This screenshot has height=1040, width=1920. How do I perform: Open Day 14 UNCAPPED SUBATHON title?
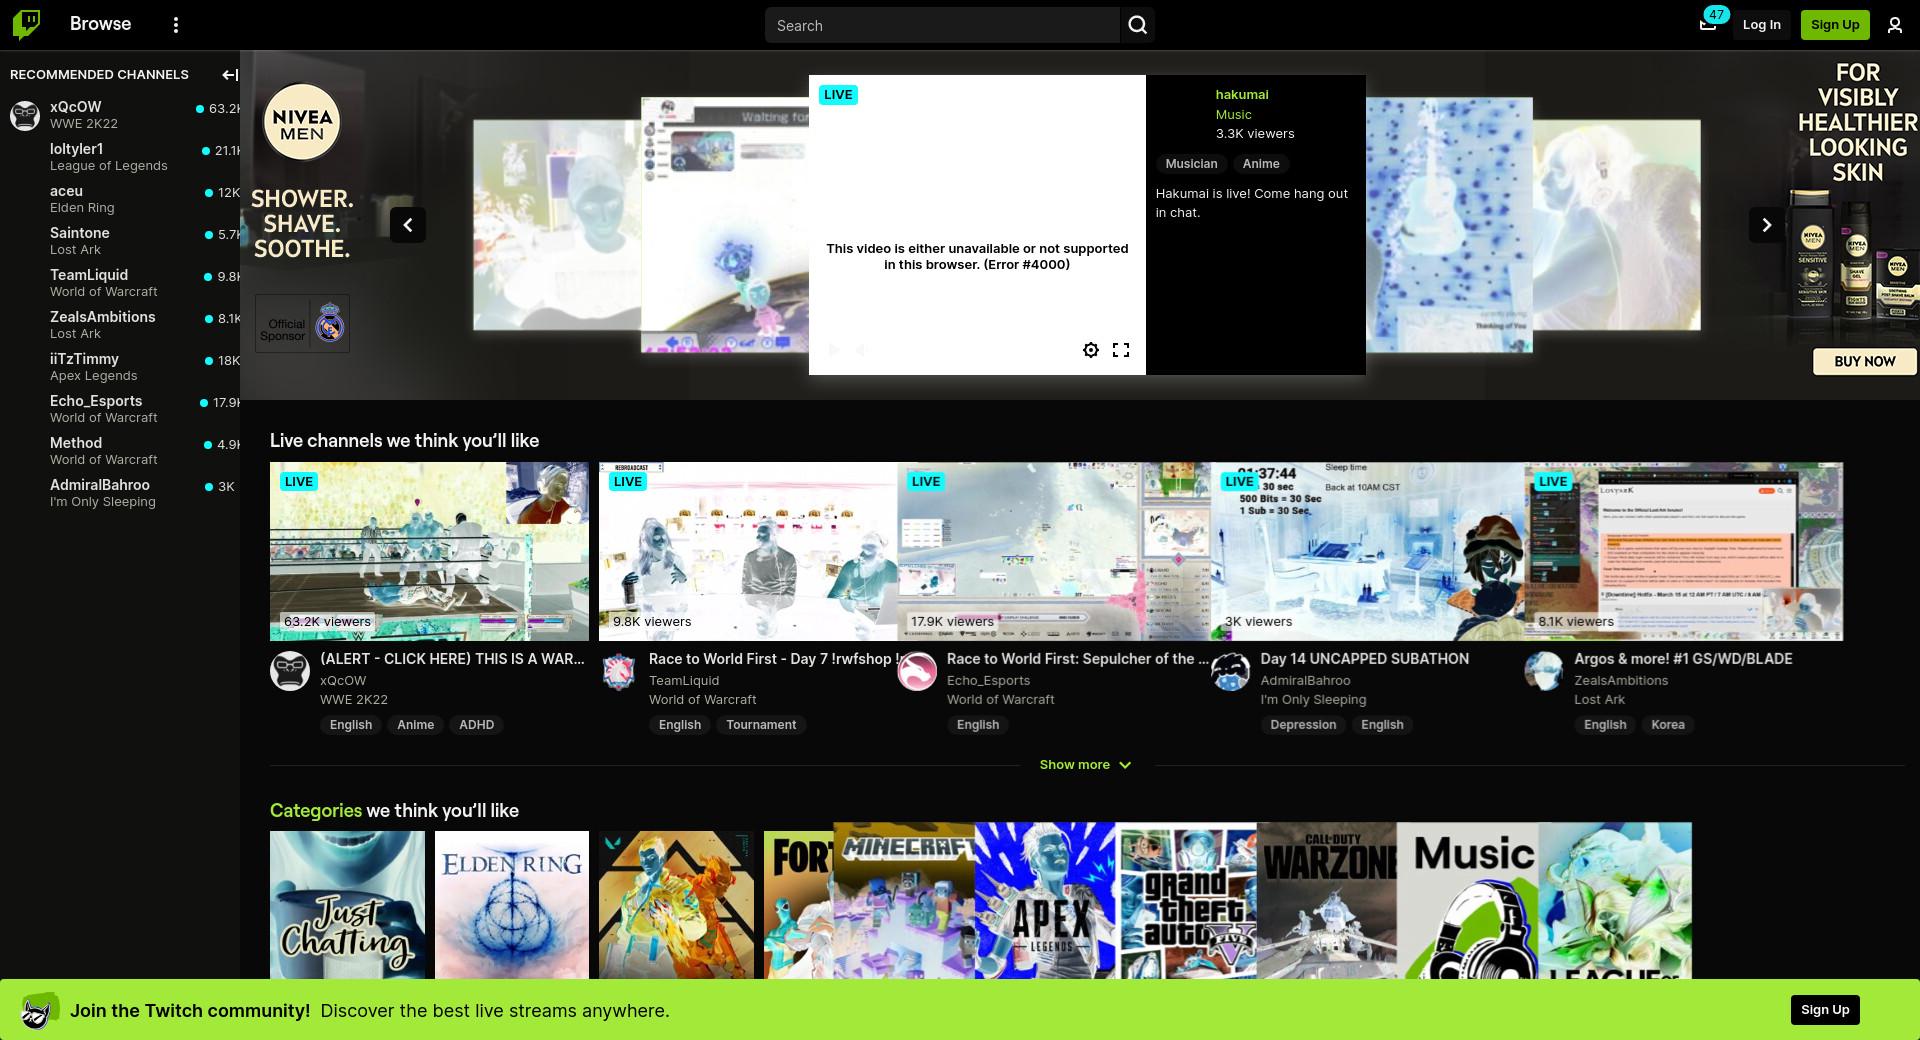tap(1364, 659)
